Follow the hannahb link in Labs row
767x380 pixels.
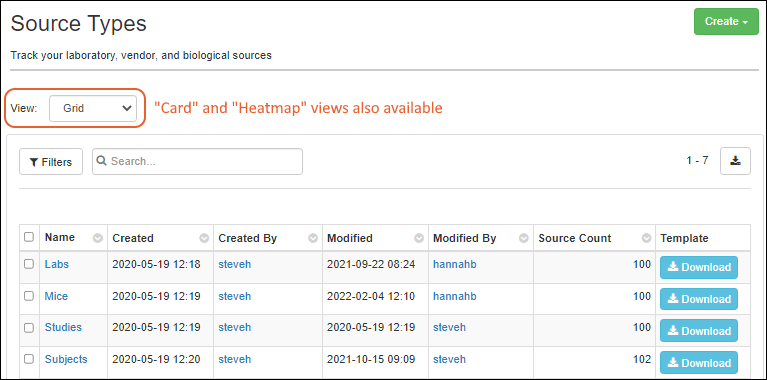pos(454,265)
